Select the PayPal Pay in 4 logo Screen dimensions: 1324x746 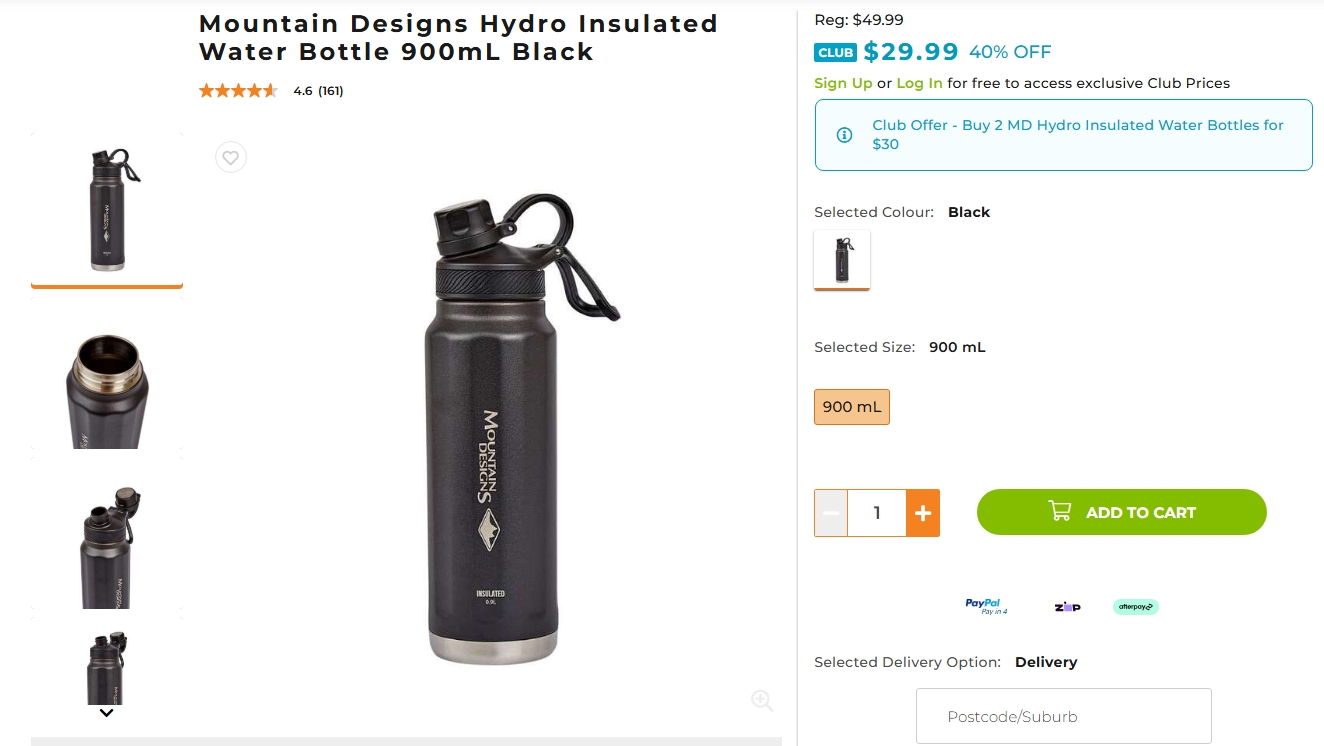(986, 606)
